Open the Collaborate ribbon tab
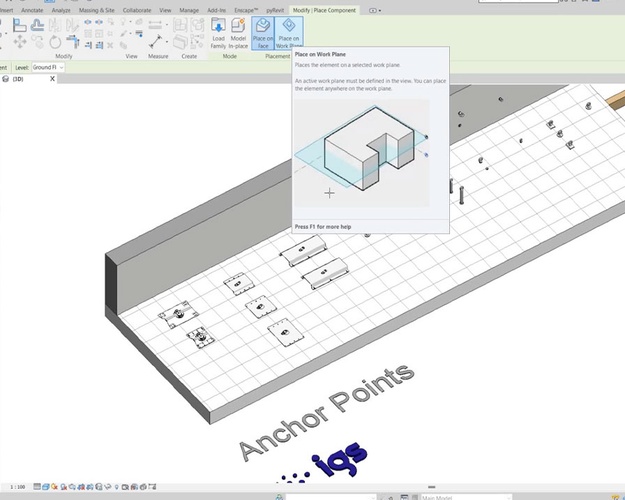Viewport: 625px width, 500px height. pyautogui.click(x=137, y=10)
